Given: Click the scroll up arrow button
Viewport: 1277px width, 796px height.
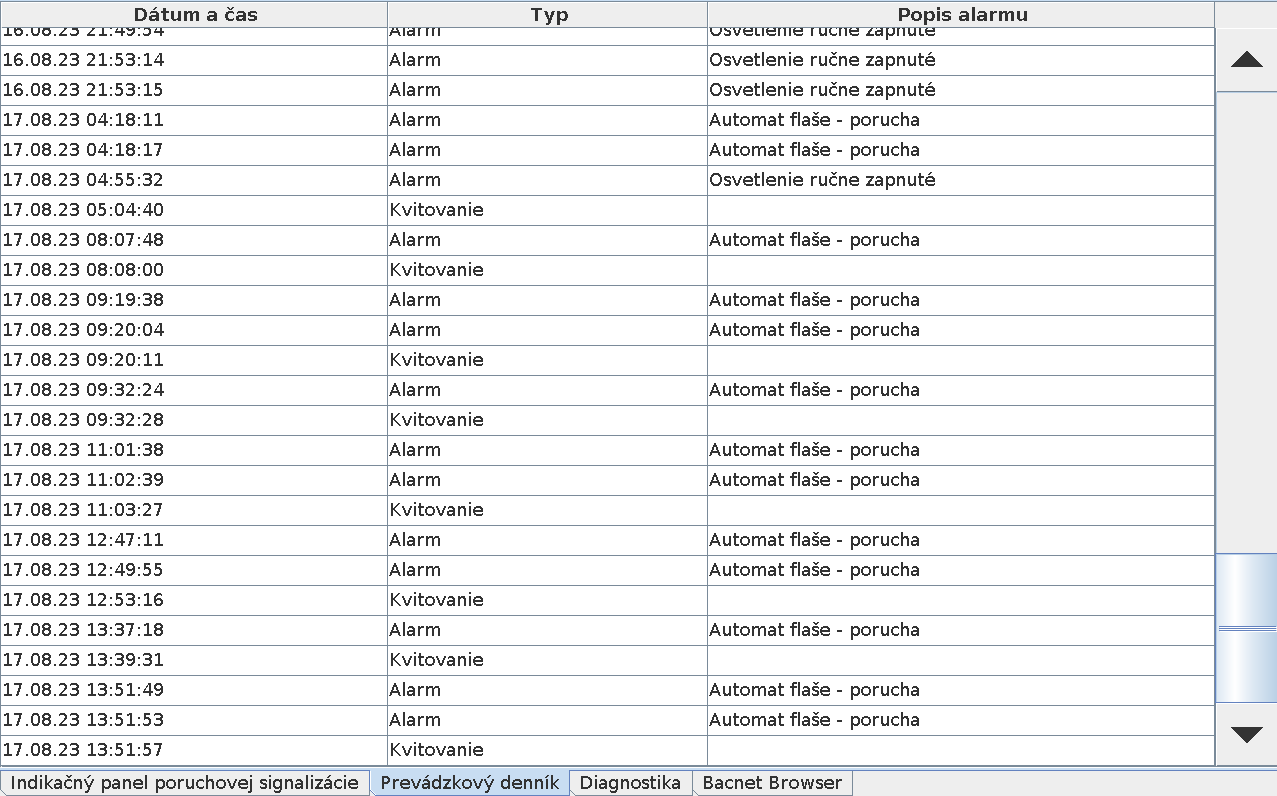Looking at the screenshot, I should tap(1246, 60).
